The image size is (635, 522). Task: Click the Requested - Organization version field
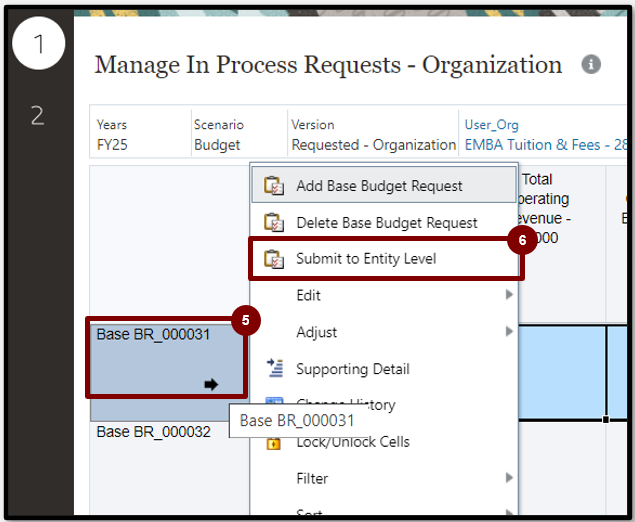pyautogui.click(x=373, y=145)
